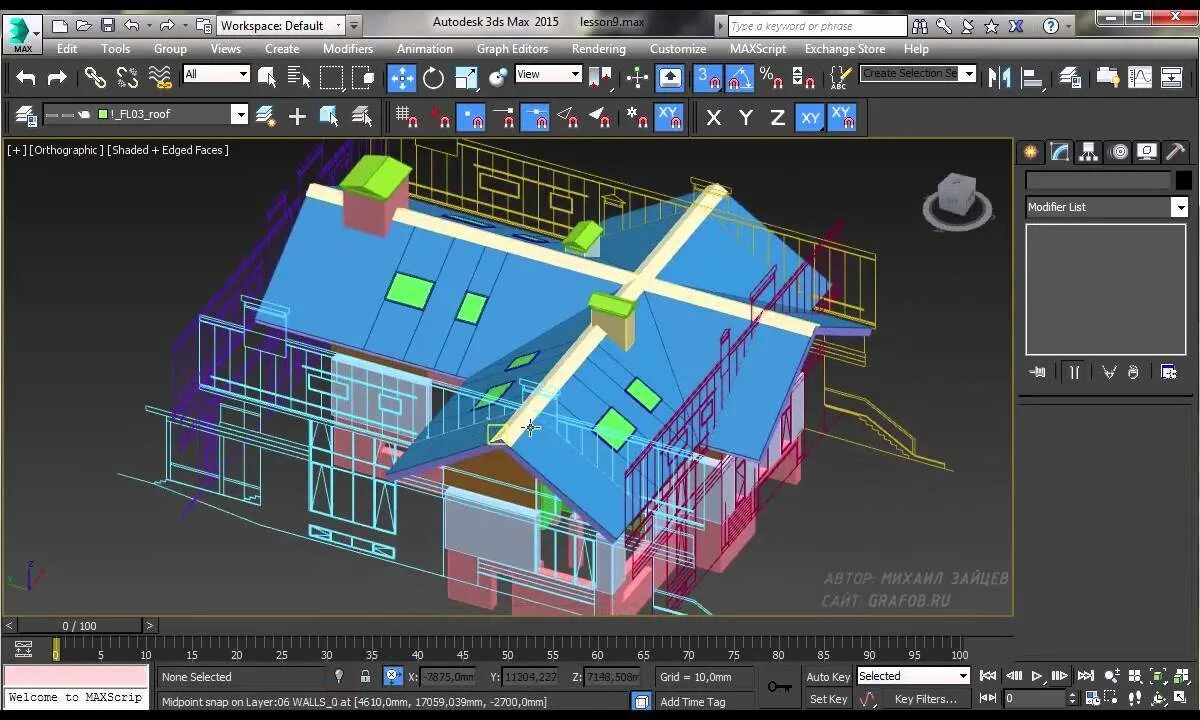Click the Align tool icon
The image size is (1200, 720).
coord(1033,77)
